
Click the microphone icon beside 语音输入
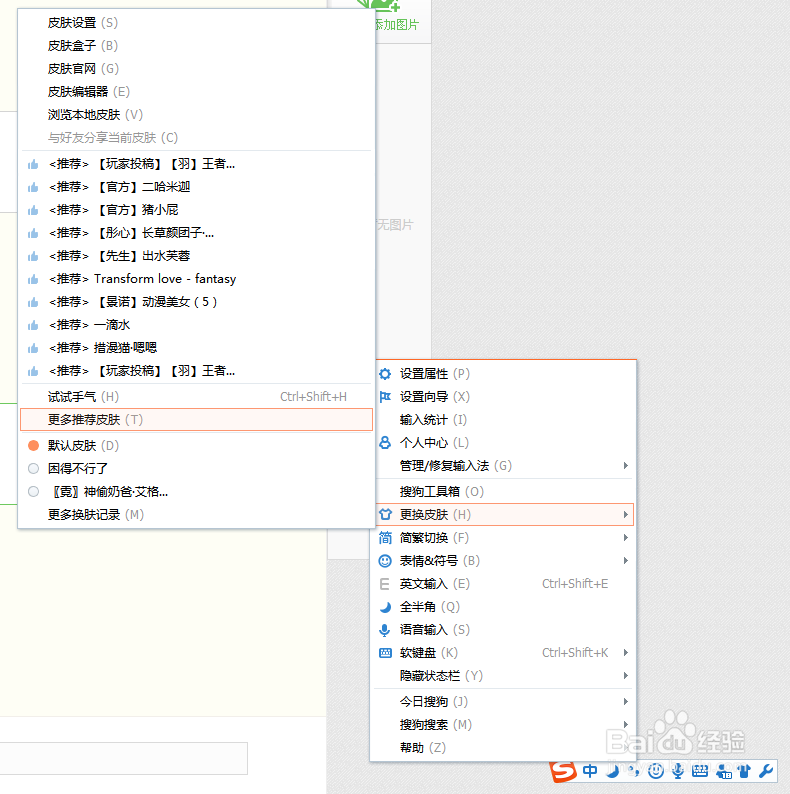pyautogui.click(x=385, y=630)
